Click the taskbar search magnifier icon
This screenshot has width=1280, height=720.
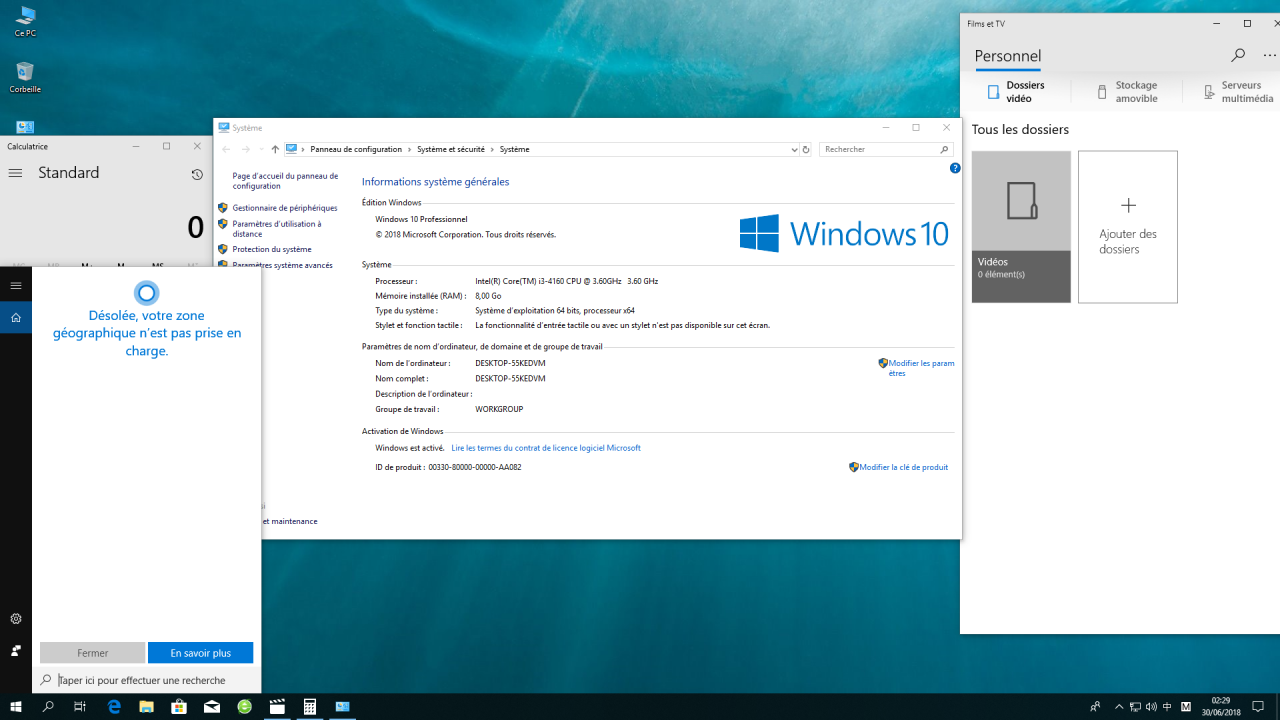pos(48,706)
